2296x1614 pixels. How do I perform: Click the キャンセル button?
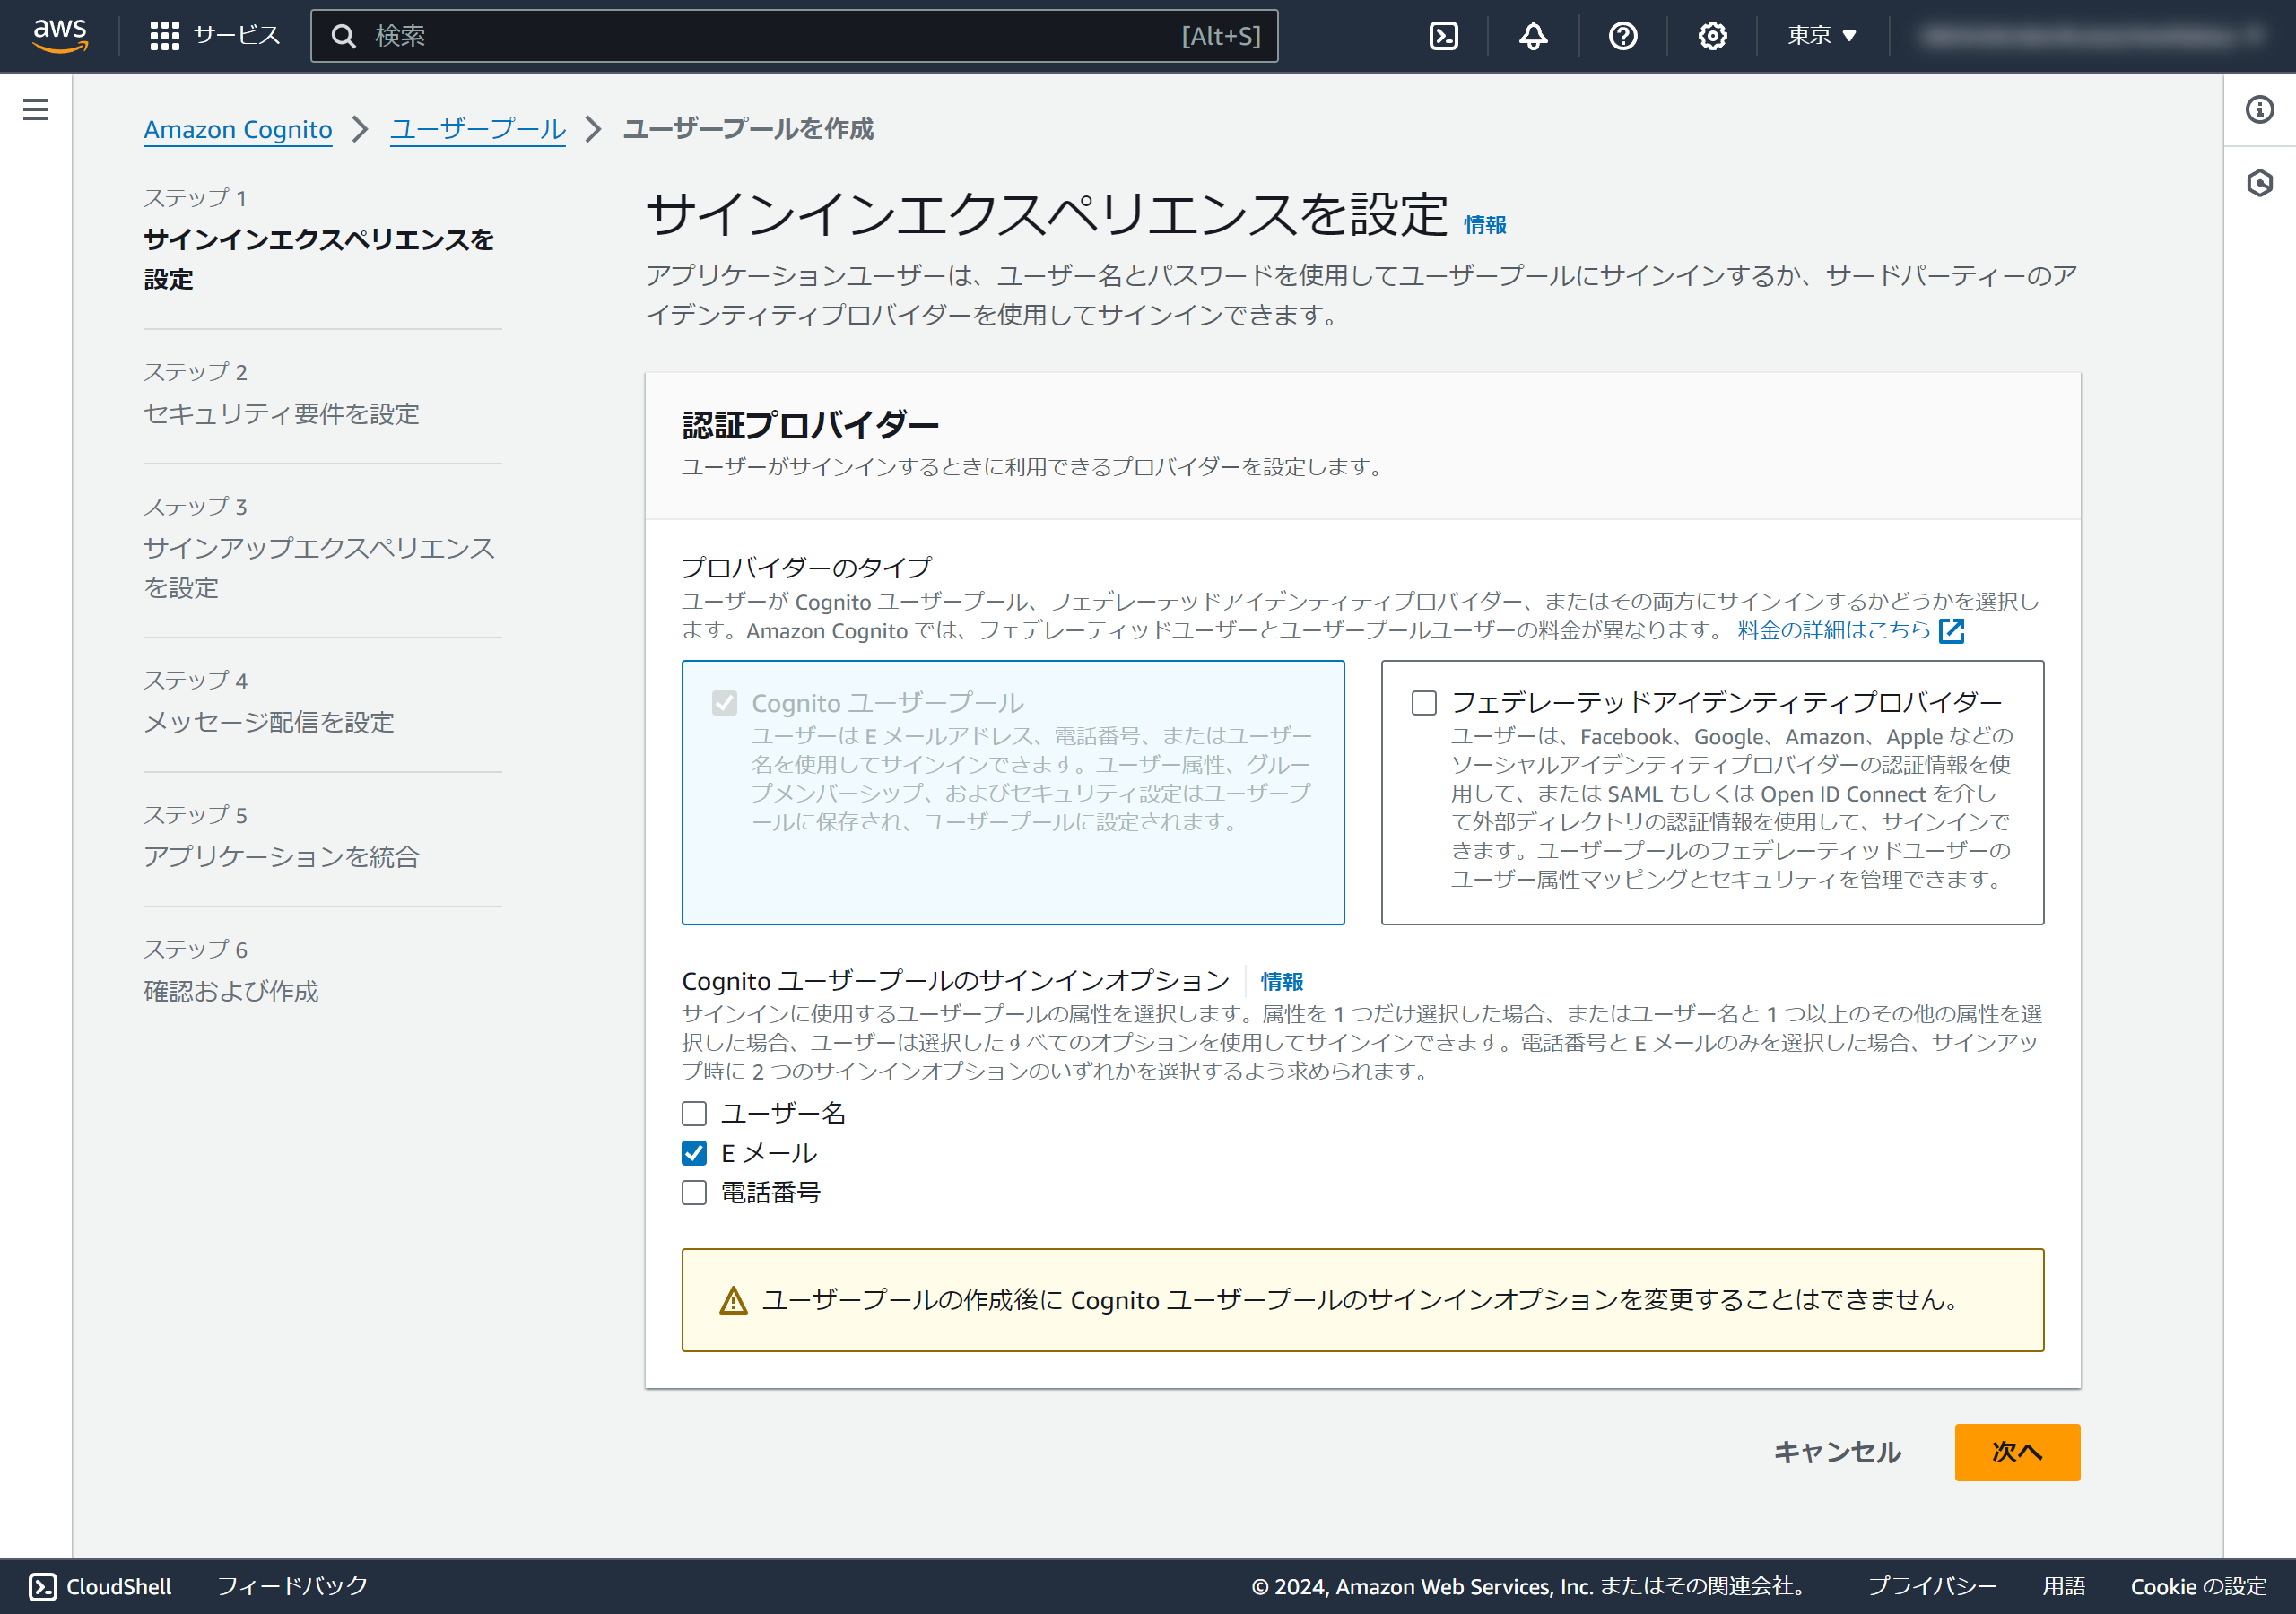(1837, 1451)
